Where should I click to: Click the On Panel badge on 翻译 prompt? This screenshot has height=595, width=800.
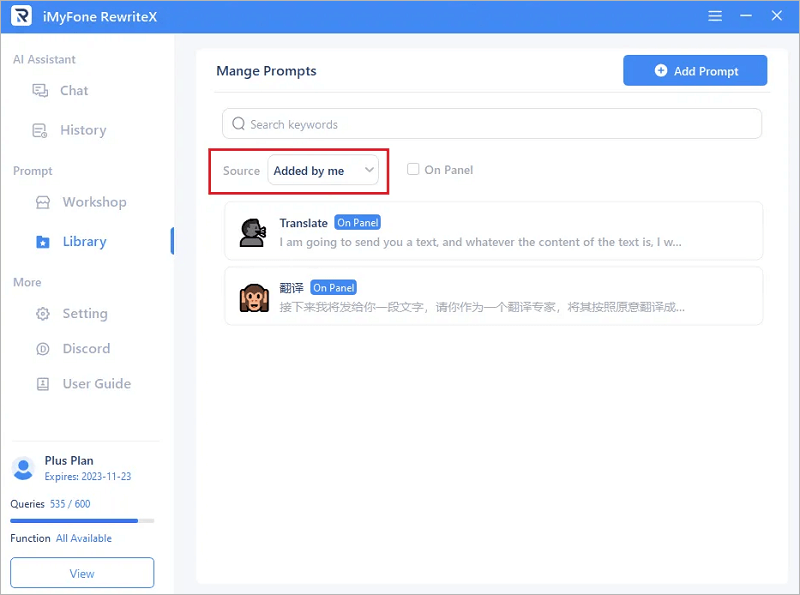coord(333,287)
